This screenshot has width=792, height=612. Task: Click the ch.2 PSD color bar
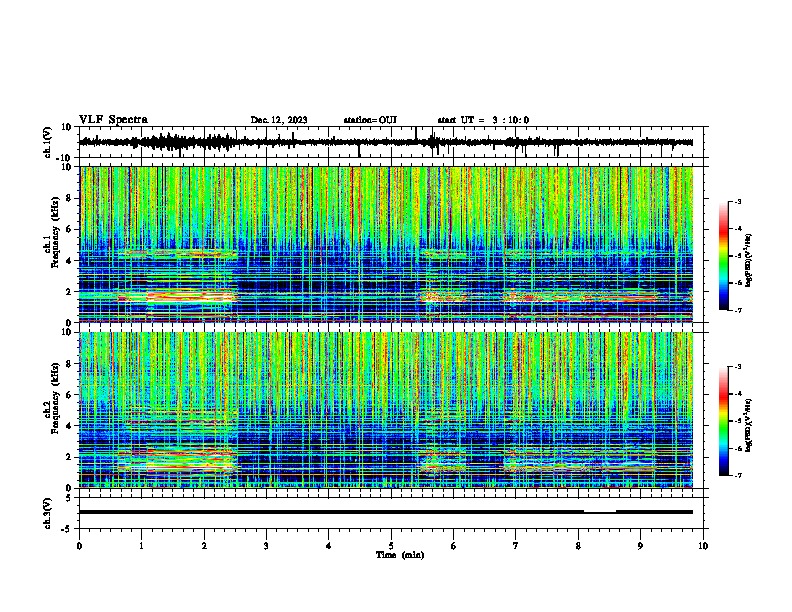pyautogui.click(x=724, y=421)
